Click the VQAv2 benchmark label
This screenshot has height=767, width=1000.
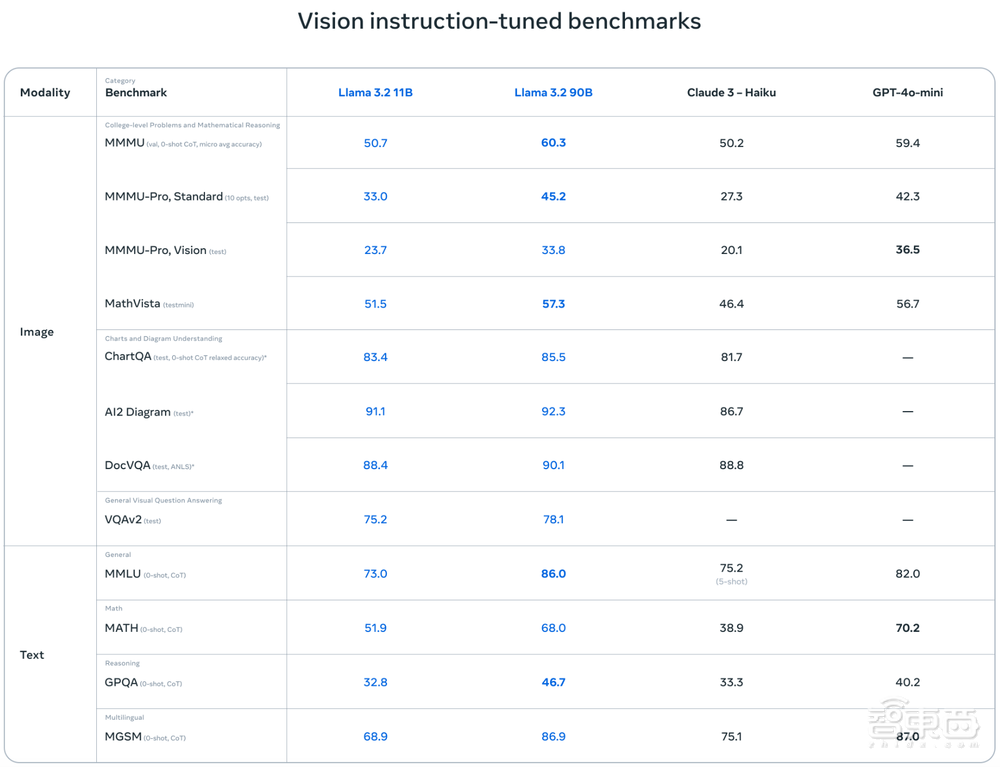coord(123,520)
